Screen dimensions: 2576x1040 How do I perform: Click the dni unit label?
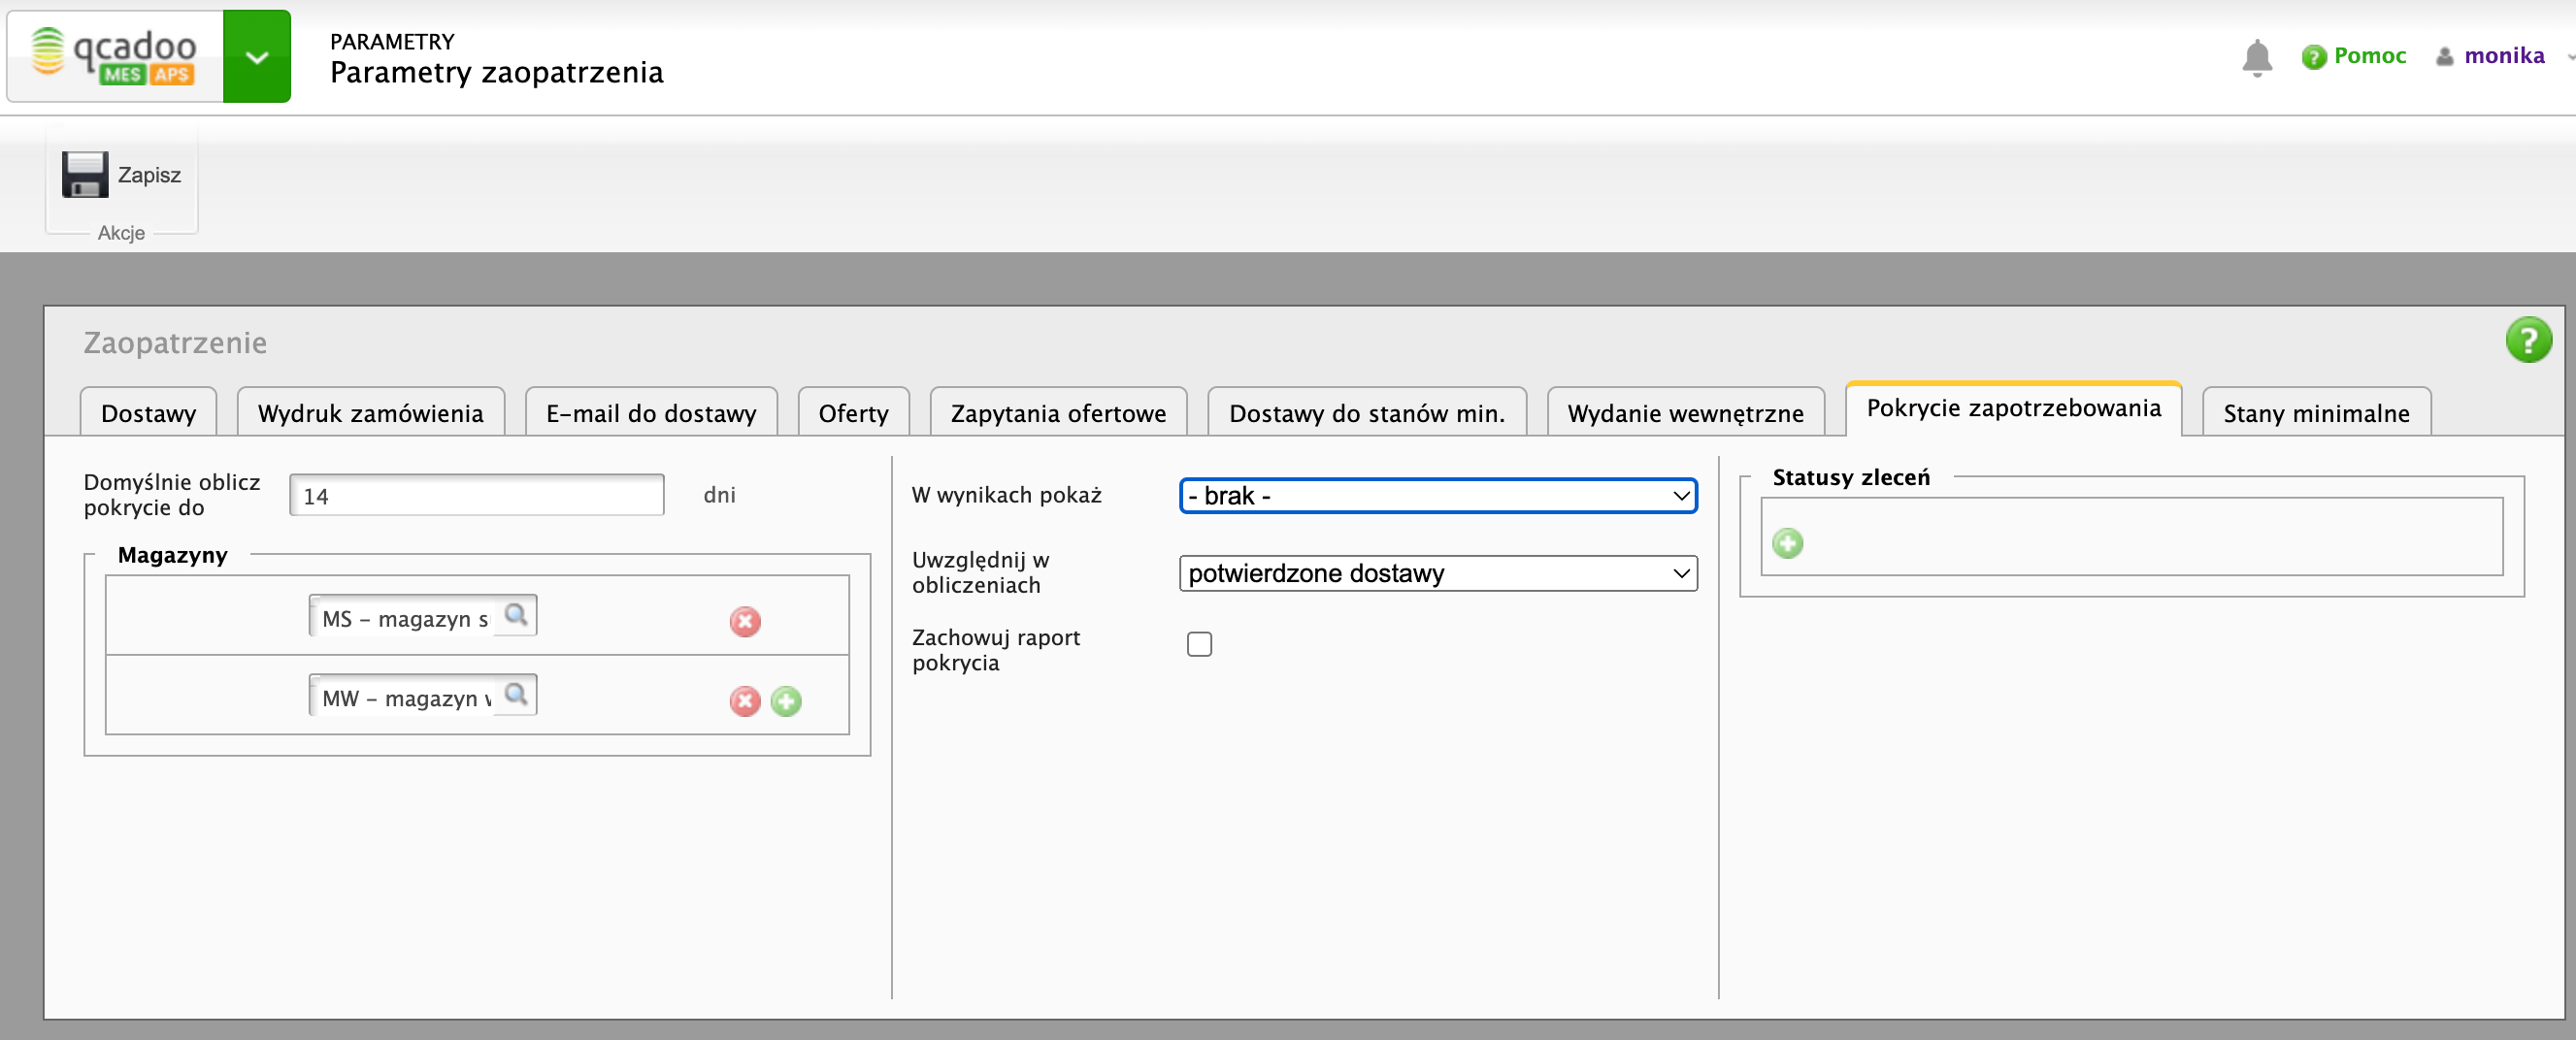[x=719, y=495]
